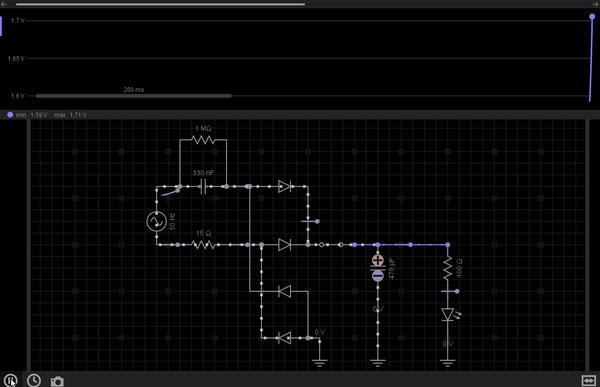Open the clock simulation speed control

(x=34, y=380)
